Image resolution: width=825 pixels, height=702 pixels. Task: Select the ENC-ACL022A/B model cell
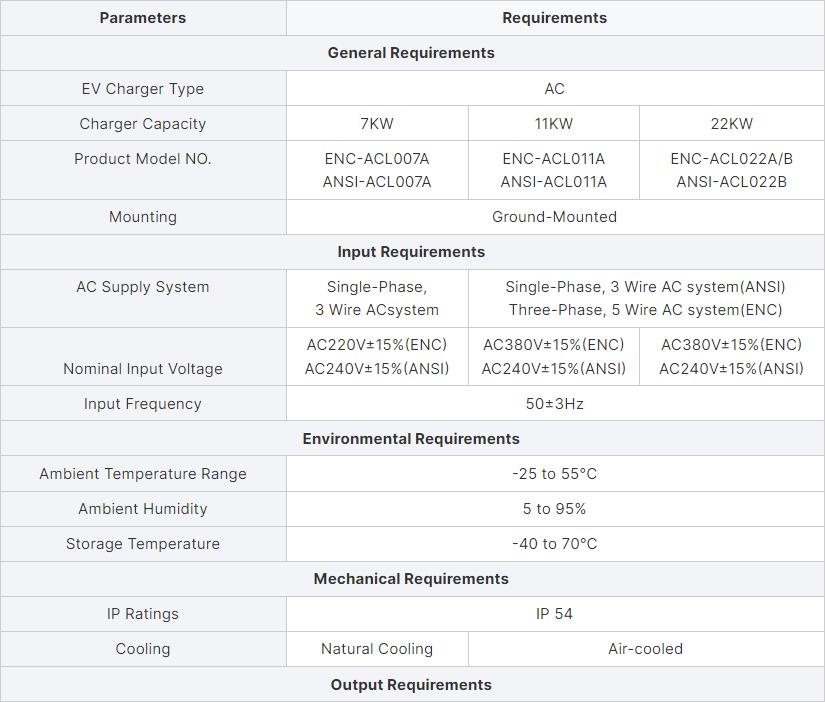point(732,170)
